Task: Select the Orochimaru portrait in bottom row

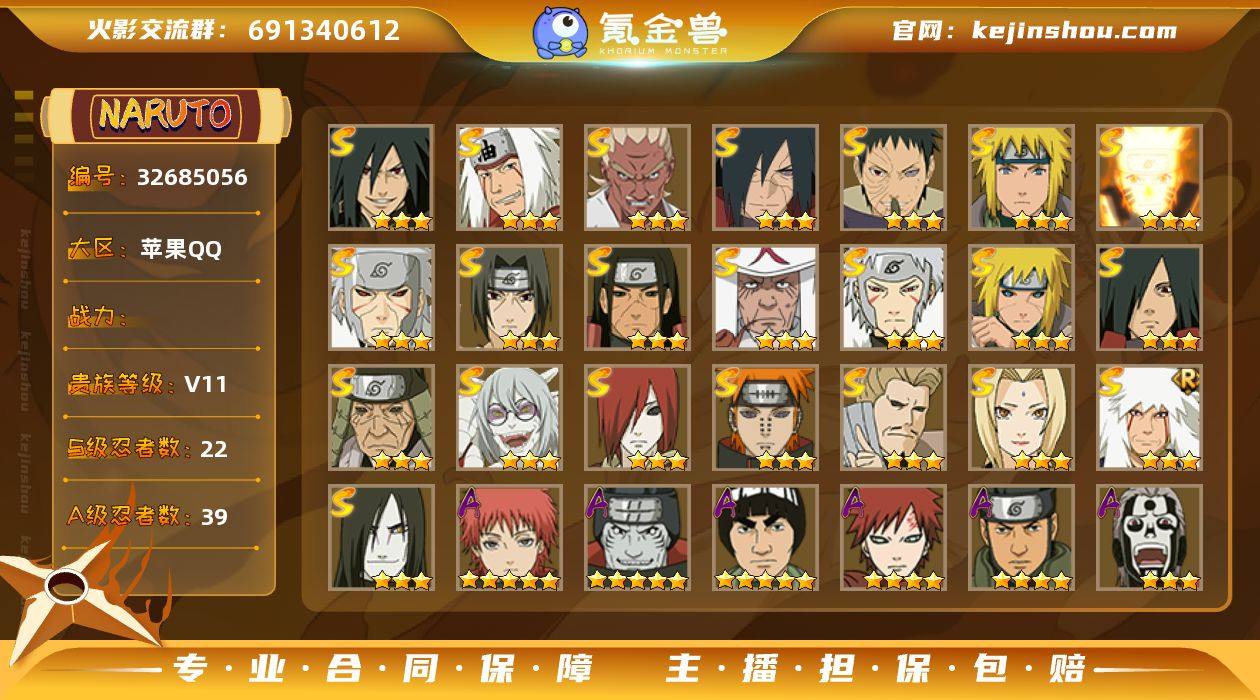Action: click(x=382, y=538)
